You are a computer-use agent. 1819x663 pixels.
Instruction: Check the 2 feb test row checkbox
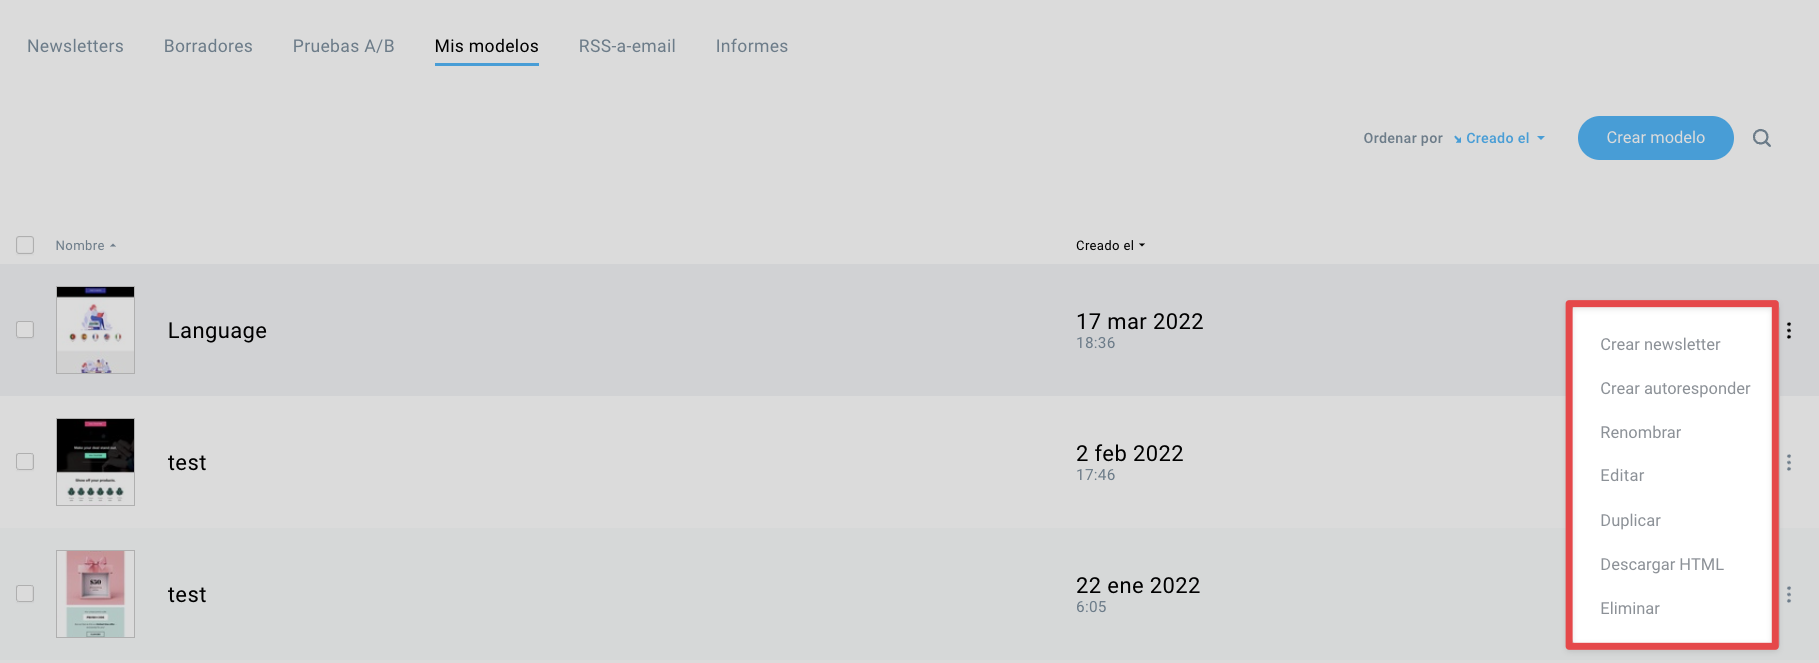click(x=25, y=462)
